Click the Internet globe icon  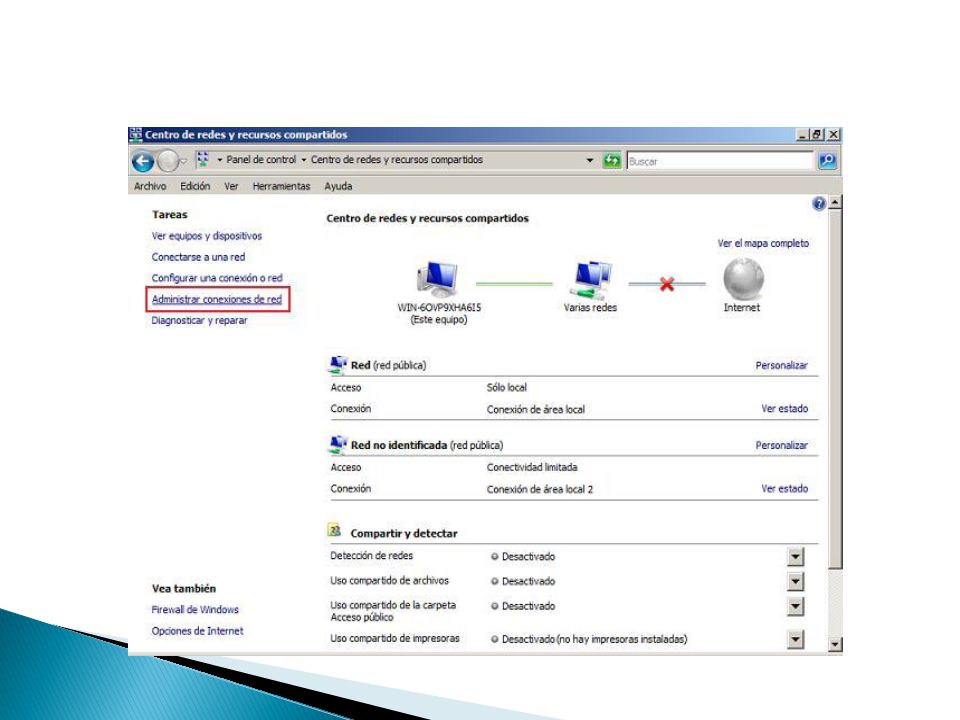pyautogui.click(x=743, y=279)
